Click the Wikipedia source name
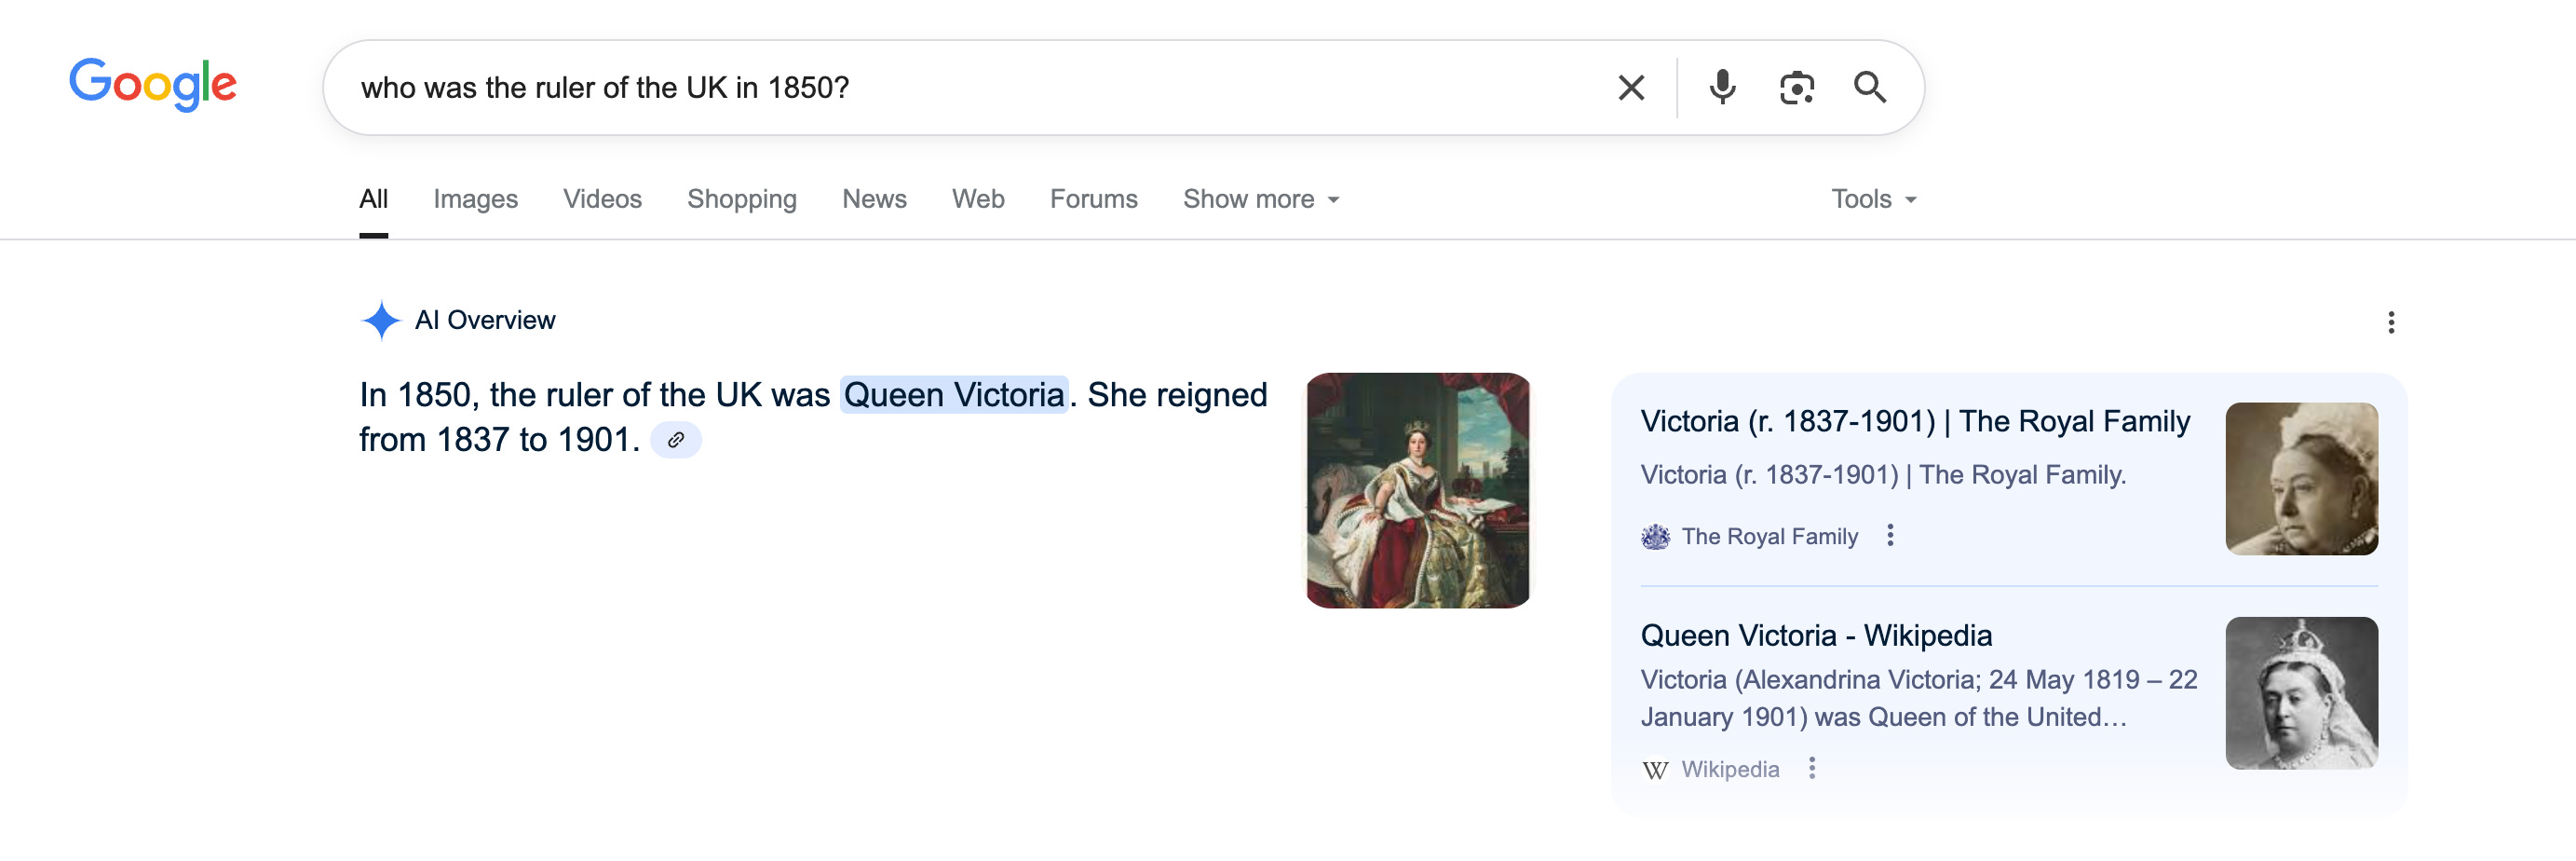 click(1730, 770)
